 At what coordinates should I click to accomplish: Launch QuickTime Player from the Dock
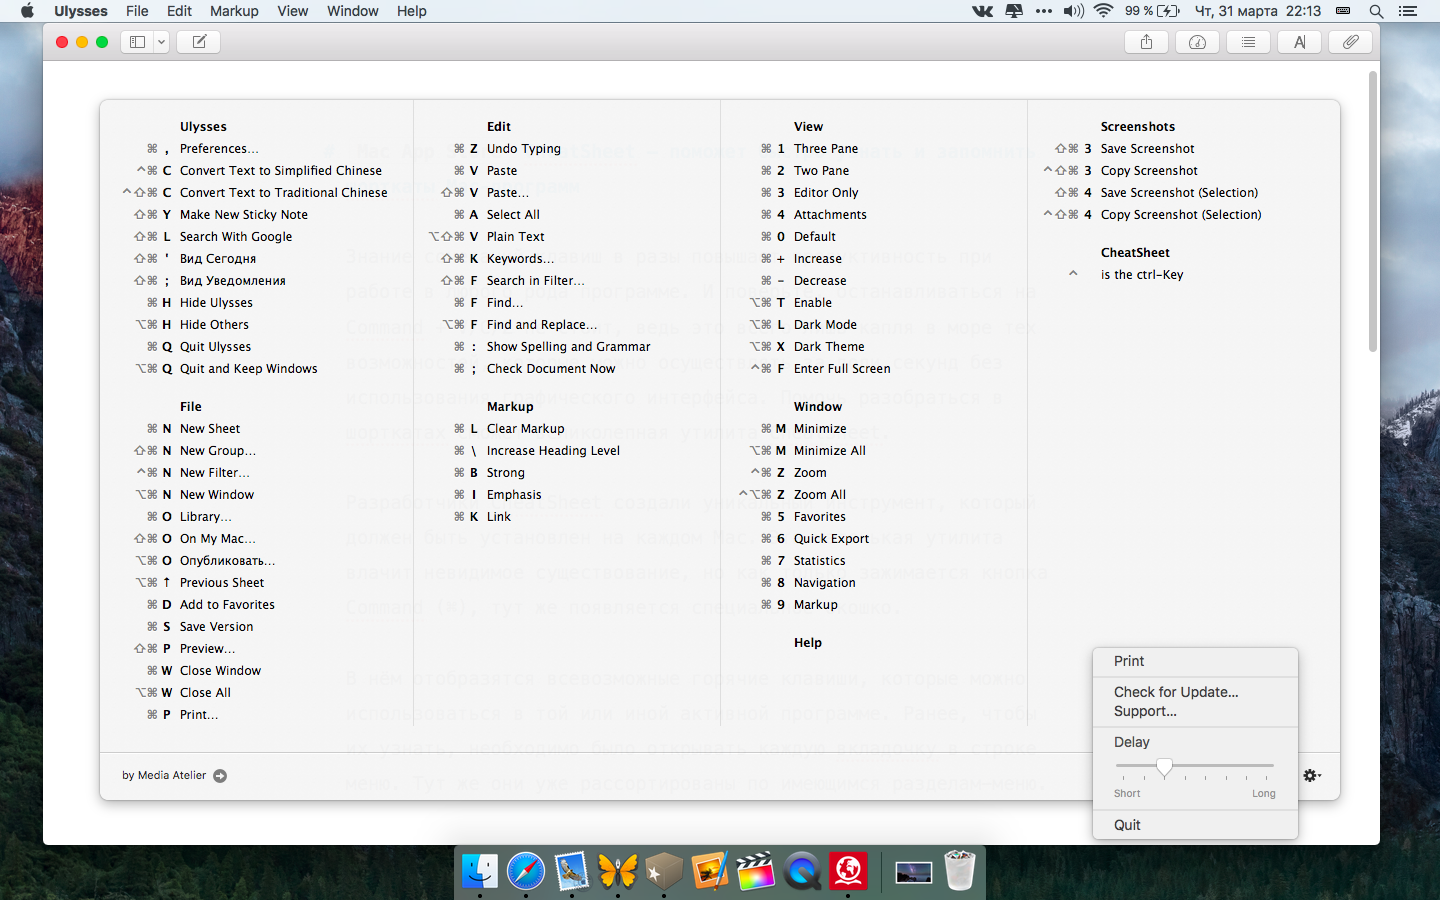pyautogui.click(x=802, y=872)
